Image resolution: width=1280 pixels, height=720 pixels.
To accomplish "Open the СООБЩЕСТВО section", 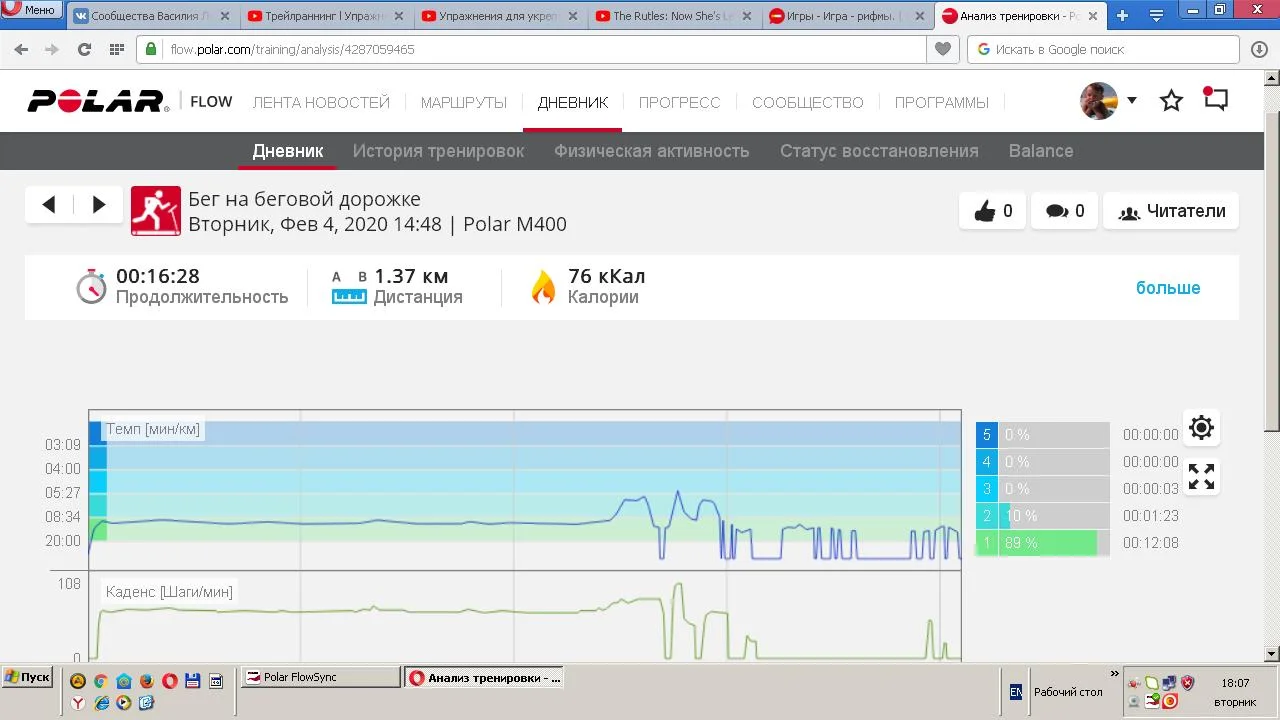I will click(808, 102).
